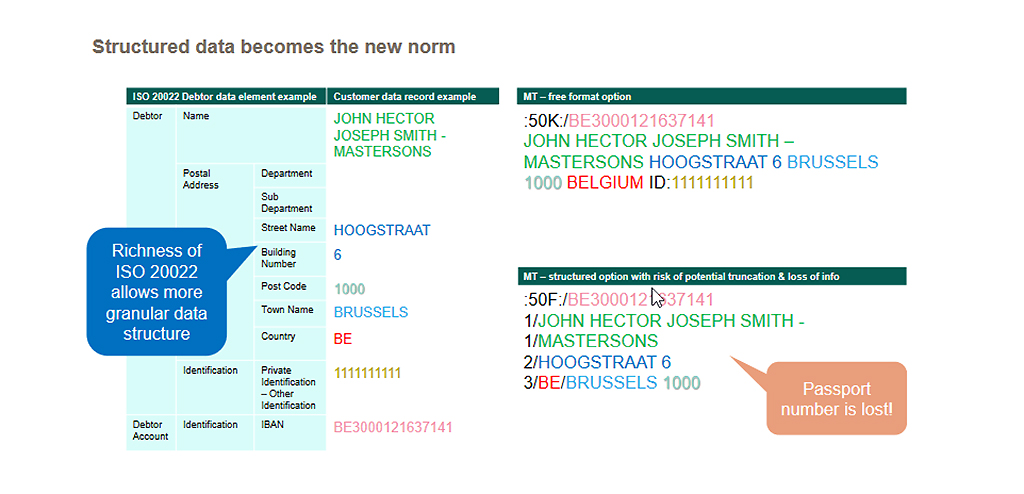Click the "Passport number is lost!" orange callout
The image size is (1024, 494).
(837, 399)
